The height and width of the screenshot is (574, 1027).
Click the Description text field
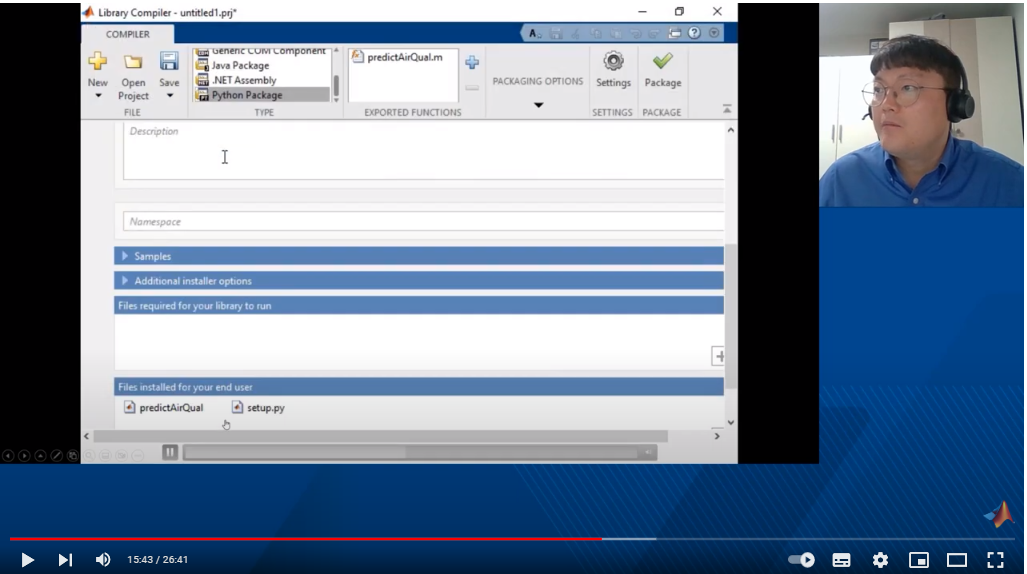point(423,151)
